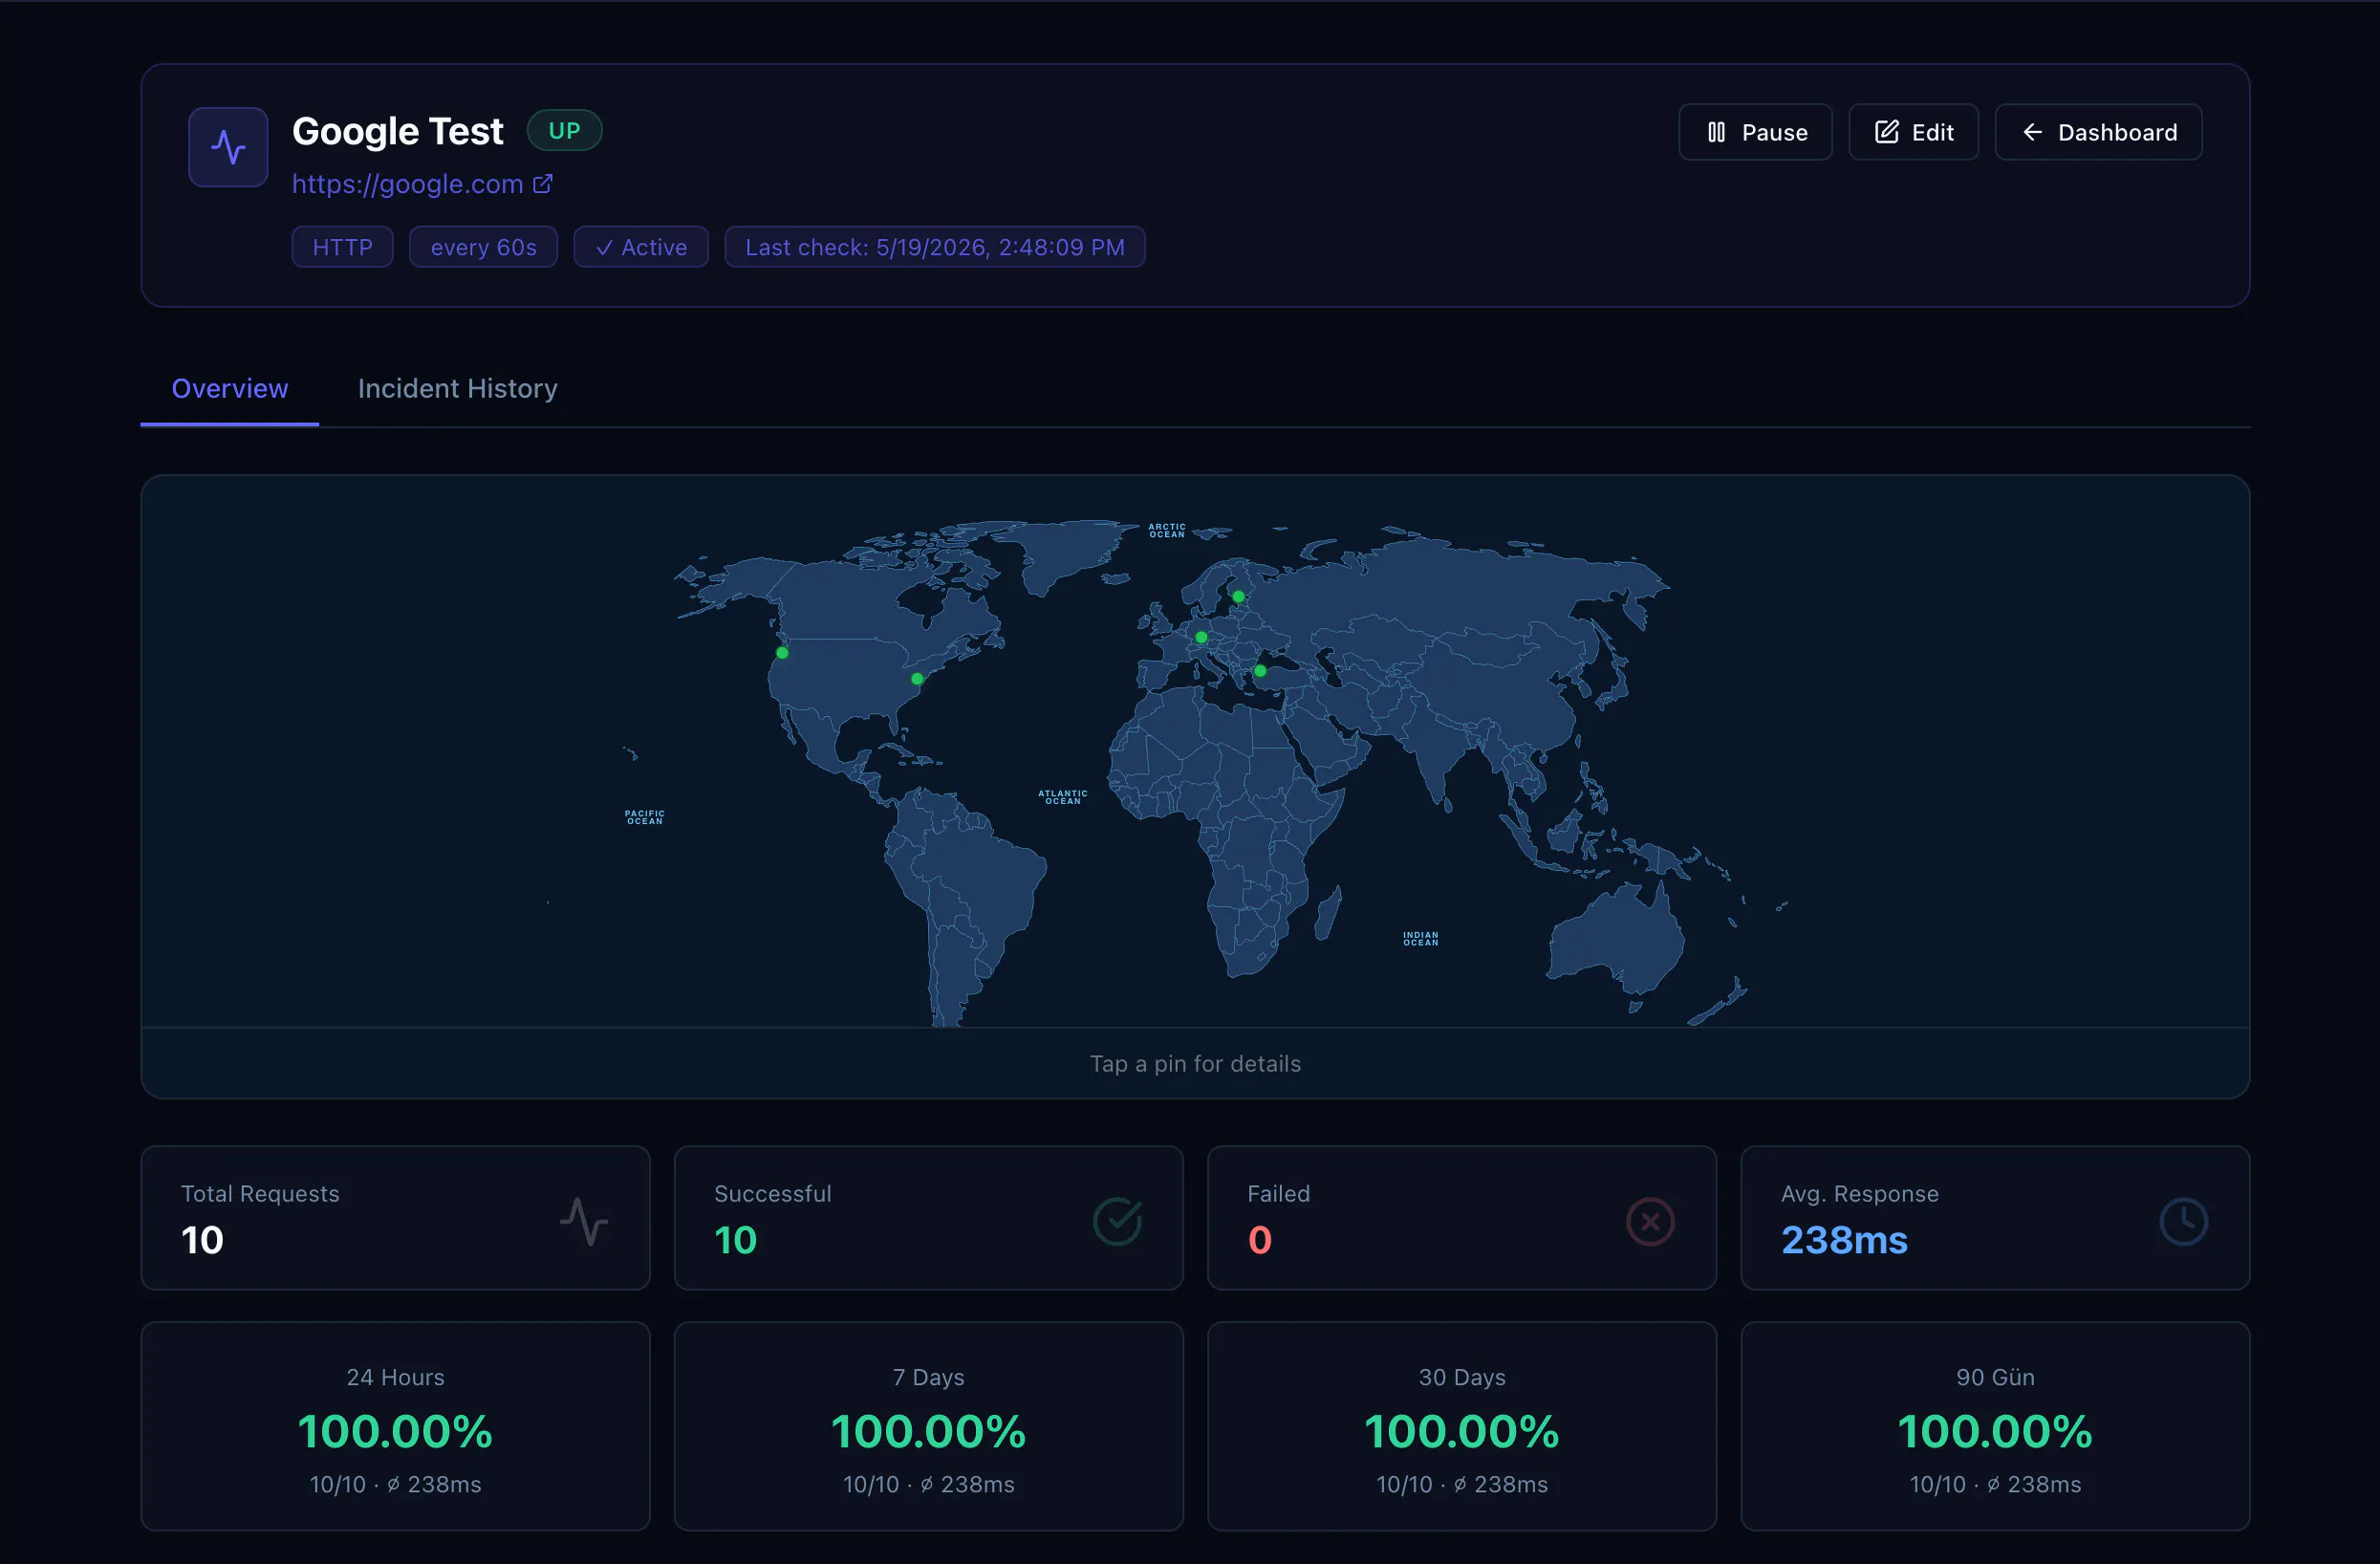Open the external link icon next to google.com
Screen dimensions: 2380x1564
(x=542, y=184)
